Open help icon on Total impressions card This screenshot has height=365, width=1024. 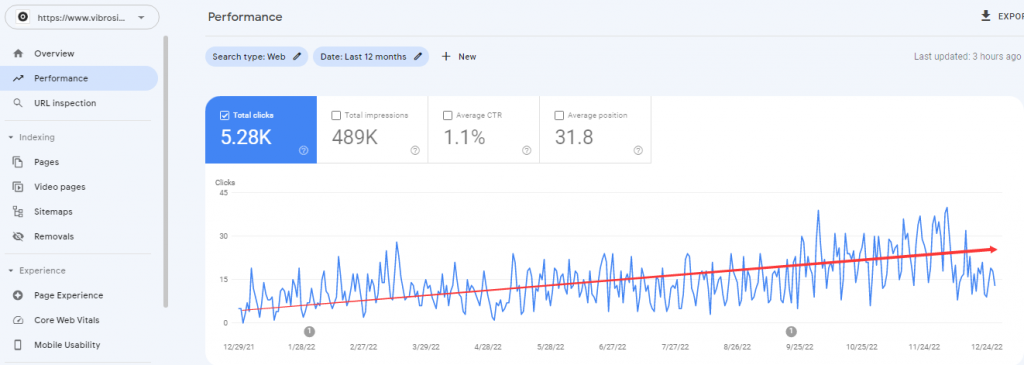coord(415,150)
